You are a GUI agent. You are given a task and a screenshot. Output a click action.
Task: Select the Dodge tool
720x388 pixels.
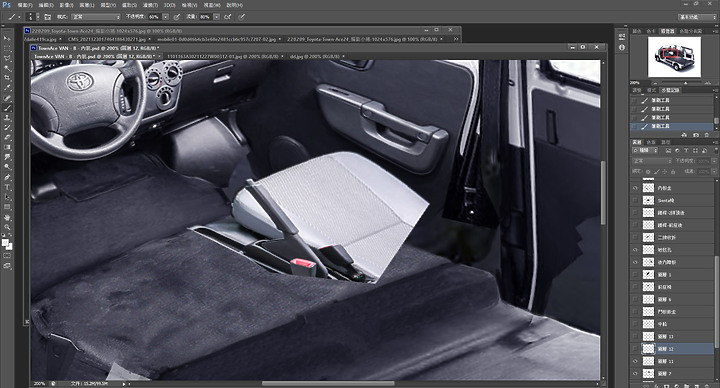tap(7, 167)
